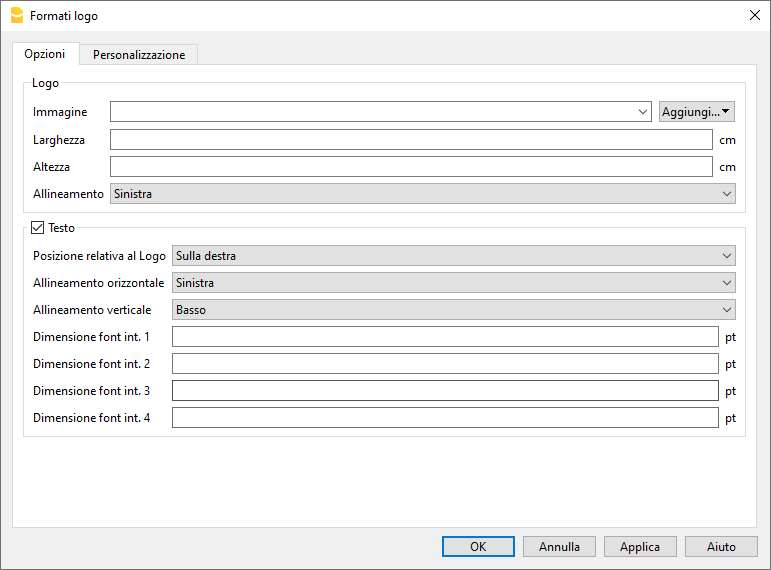The height and width of the screenshot is (570, 771).
Task: Open the Allineamento verticale dropdown
Action: click(453, 310)
